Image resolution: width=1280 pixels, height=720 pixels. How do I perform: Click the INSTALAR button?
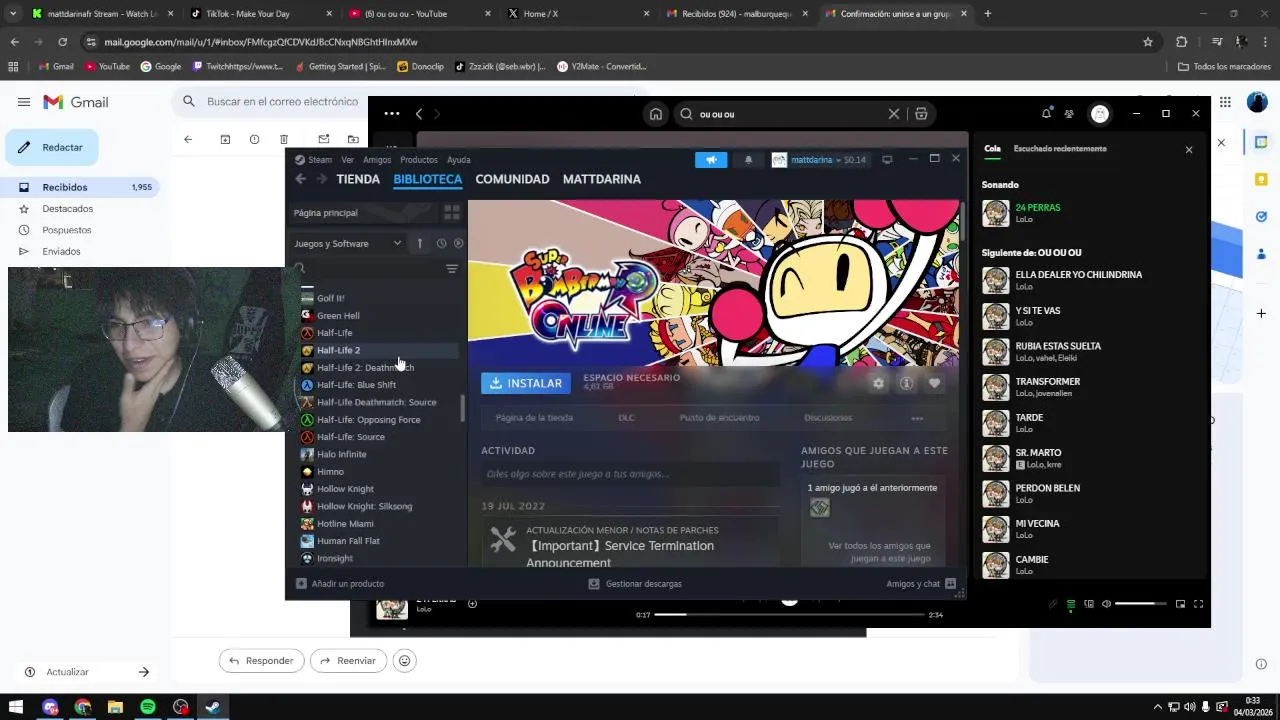(526, 383)
